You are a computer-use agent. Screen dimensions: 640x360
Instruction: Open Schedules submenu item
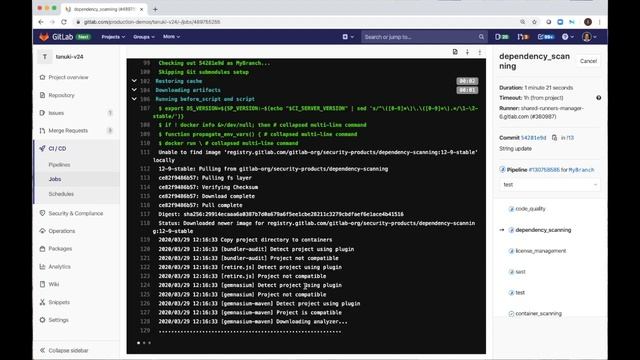[61, 194]
